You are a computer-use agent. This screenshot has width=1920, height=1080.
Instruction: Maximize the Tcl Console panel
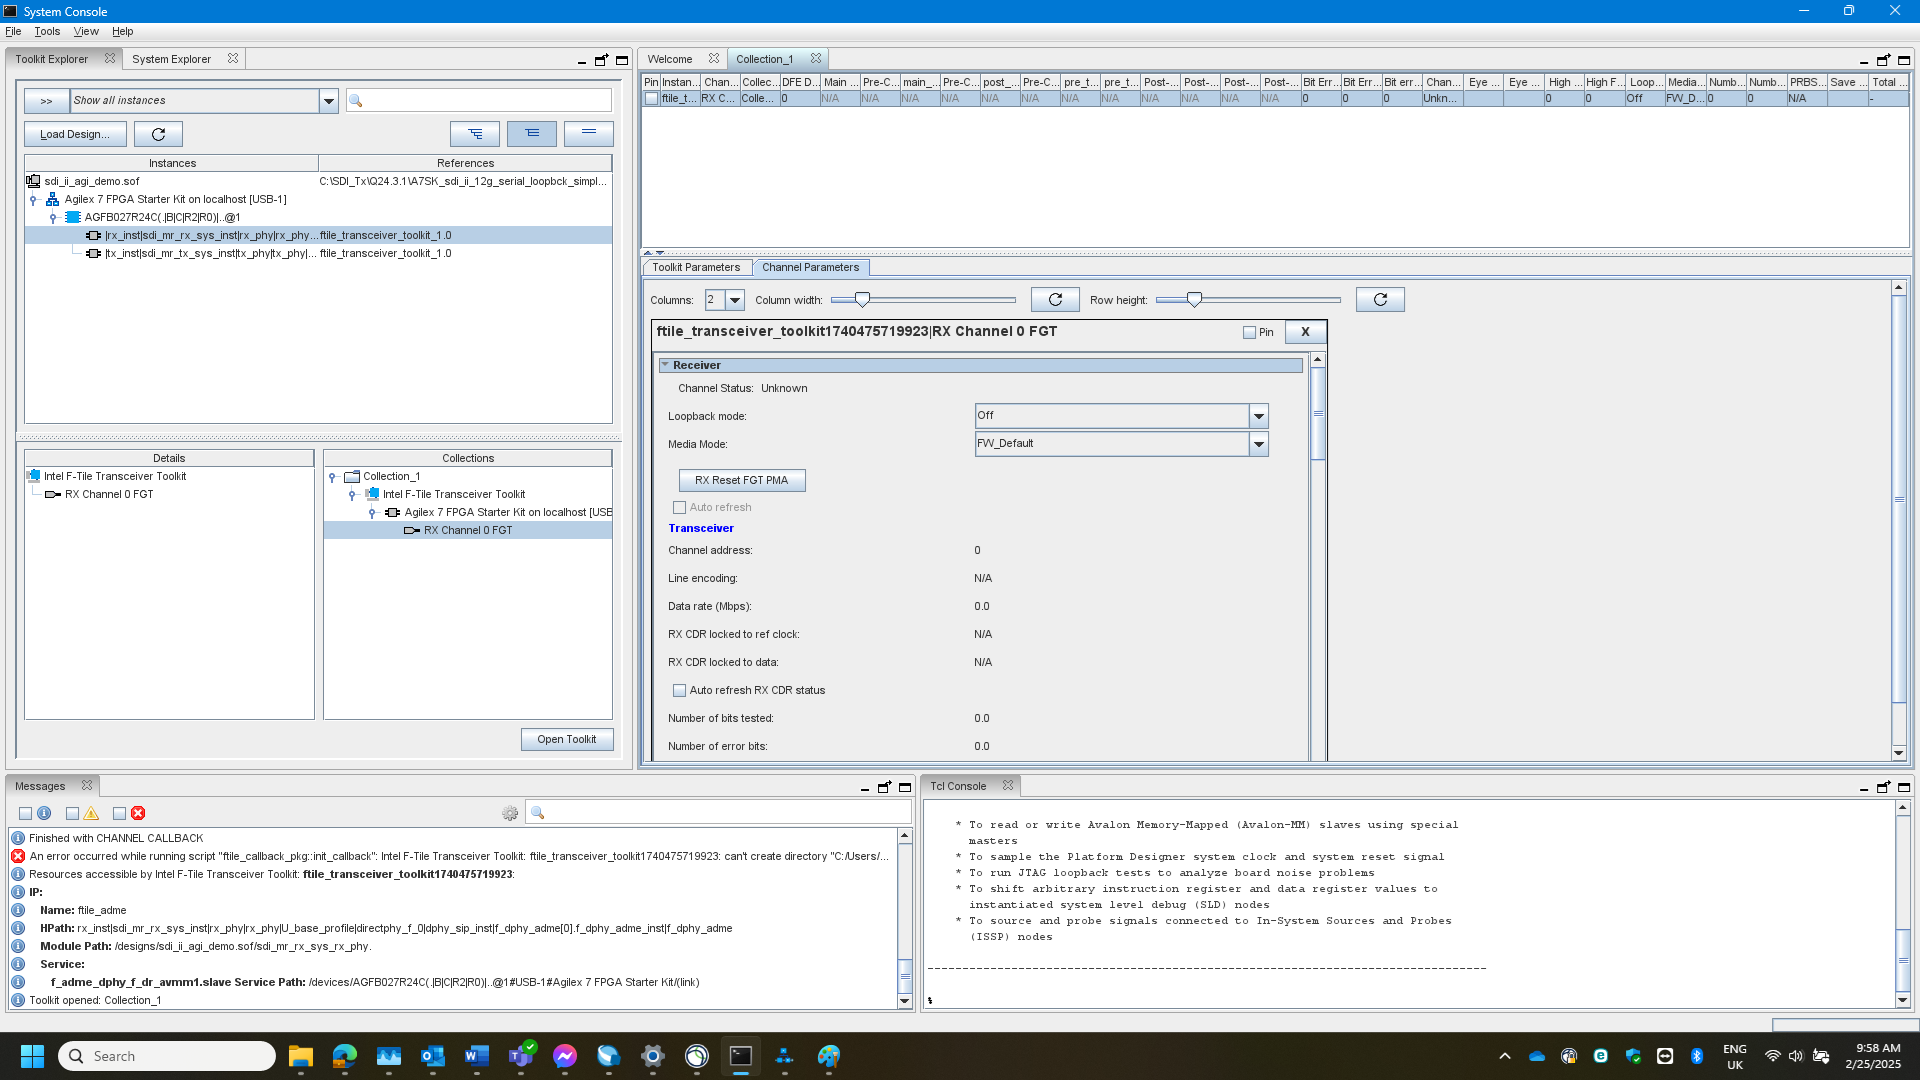(1904, 787)
